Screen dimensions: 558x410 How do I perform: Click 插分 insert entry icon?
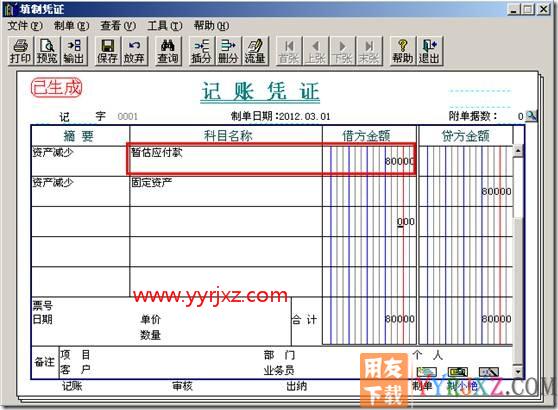pyautogui.click(x=201, y=51)
